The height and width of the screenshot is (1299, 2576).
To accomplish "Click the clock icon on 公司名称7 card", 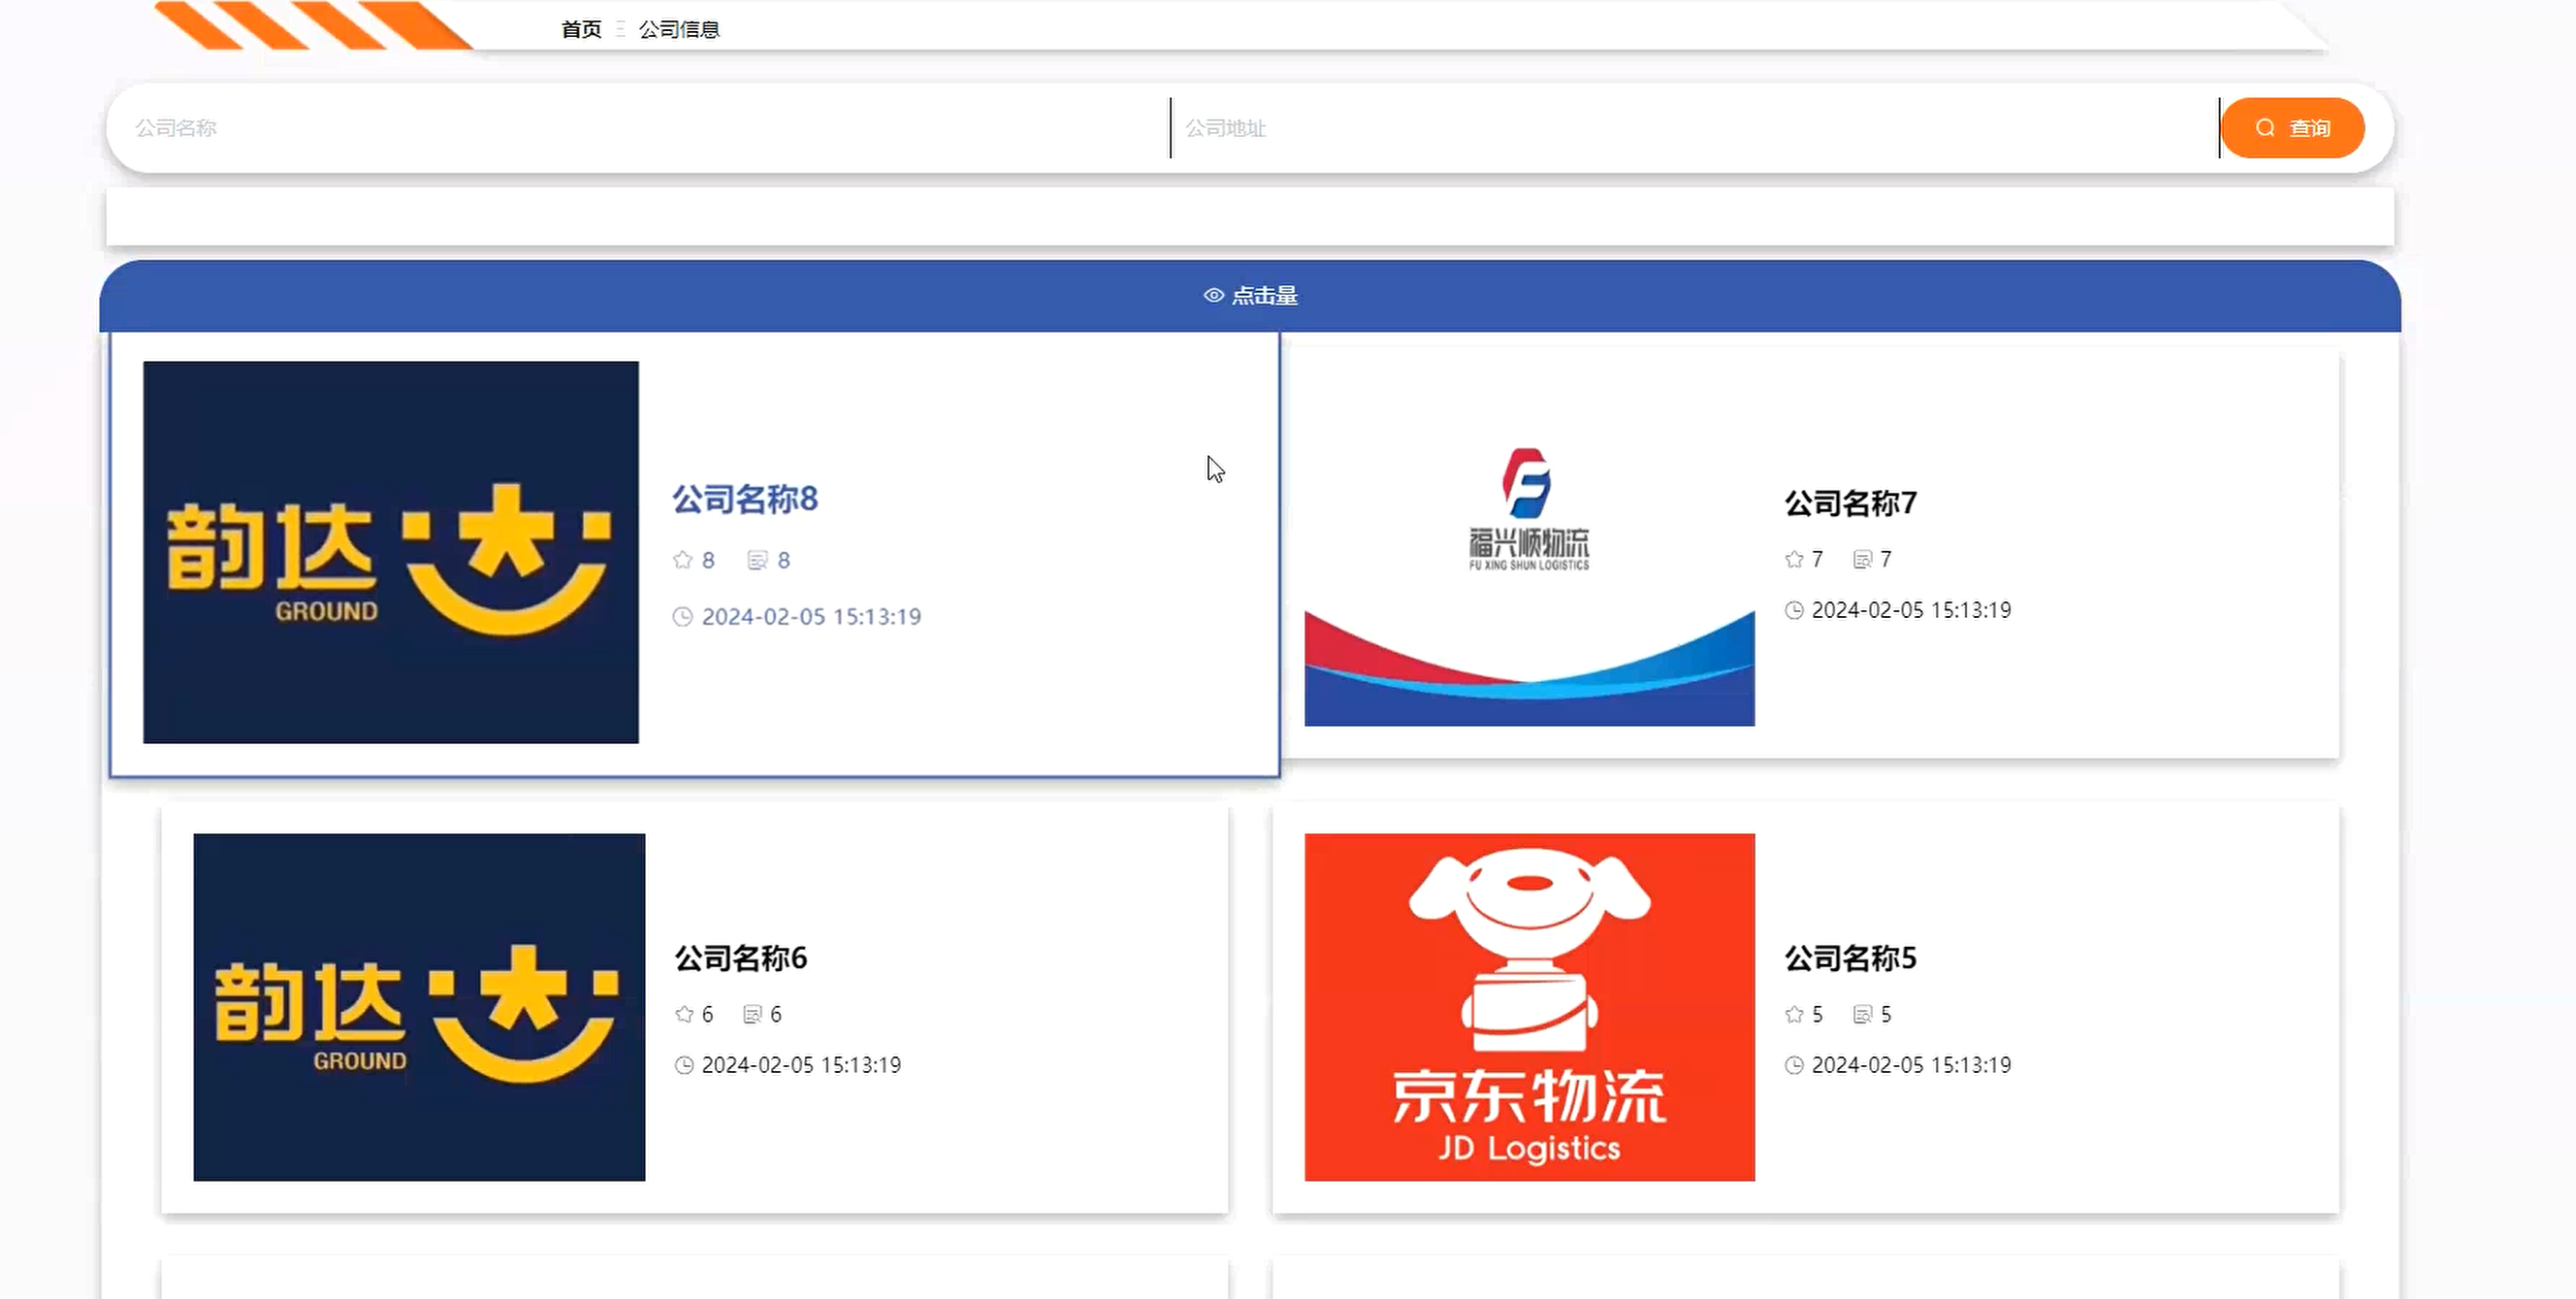I will (x=1794, y=610).
